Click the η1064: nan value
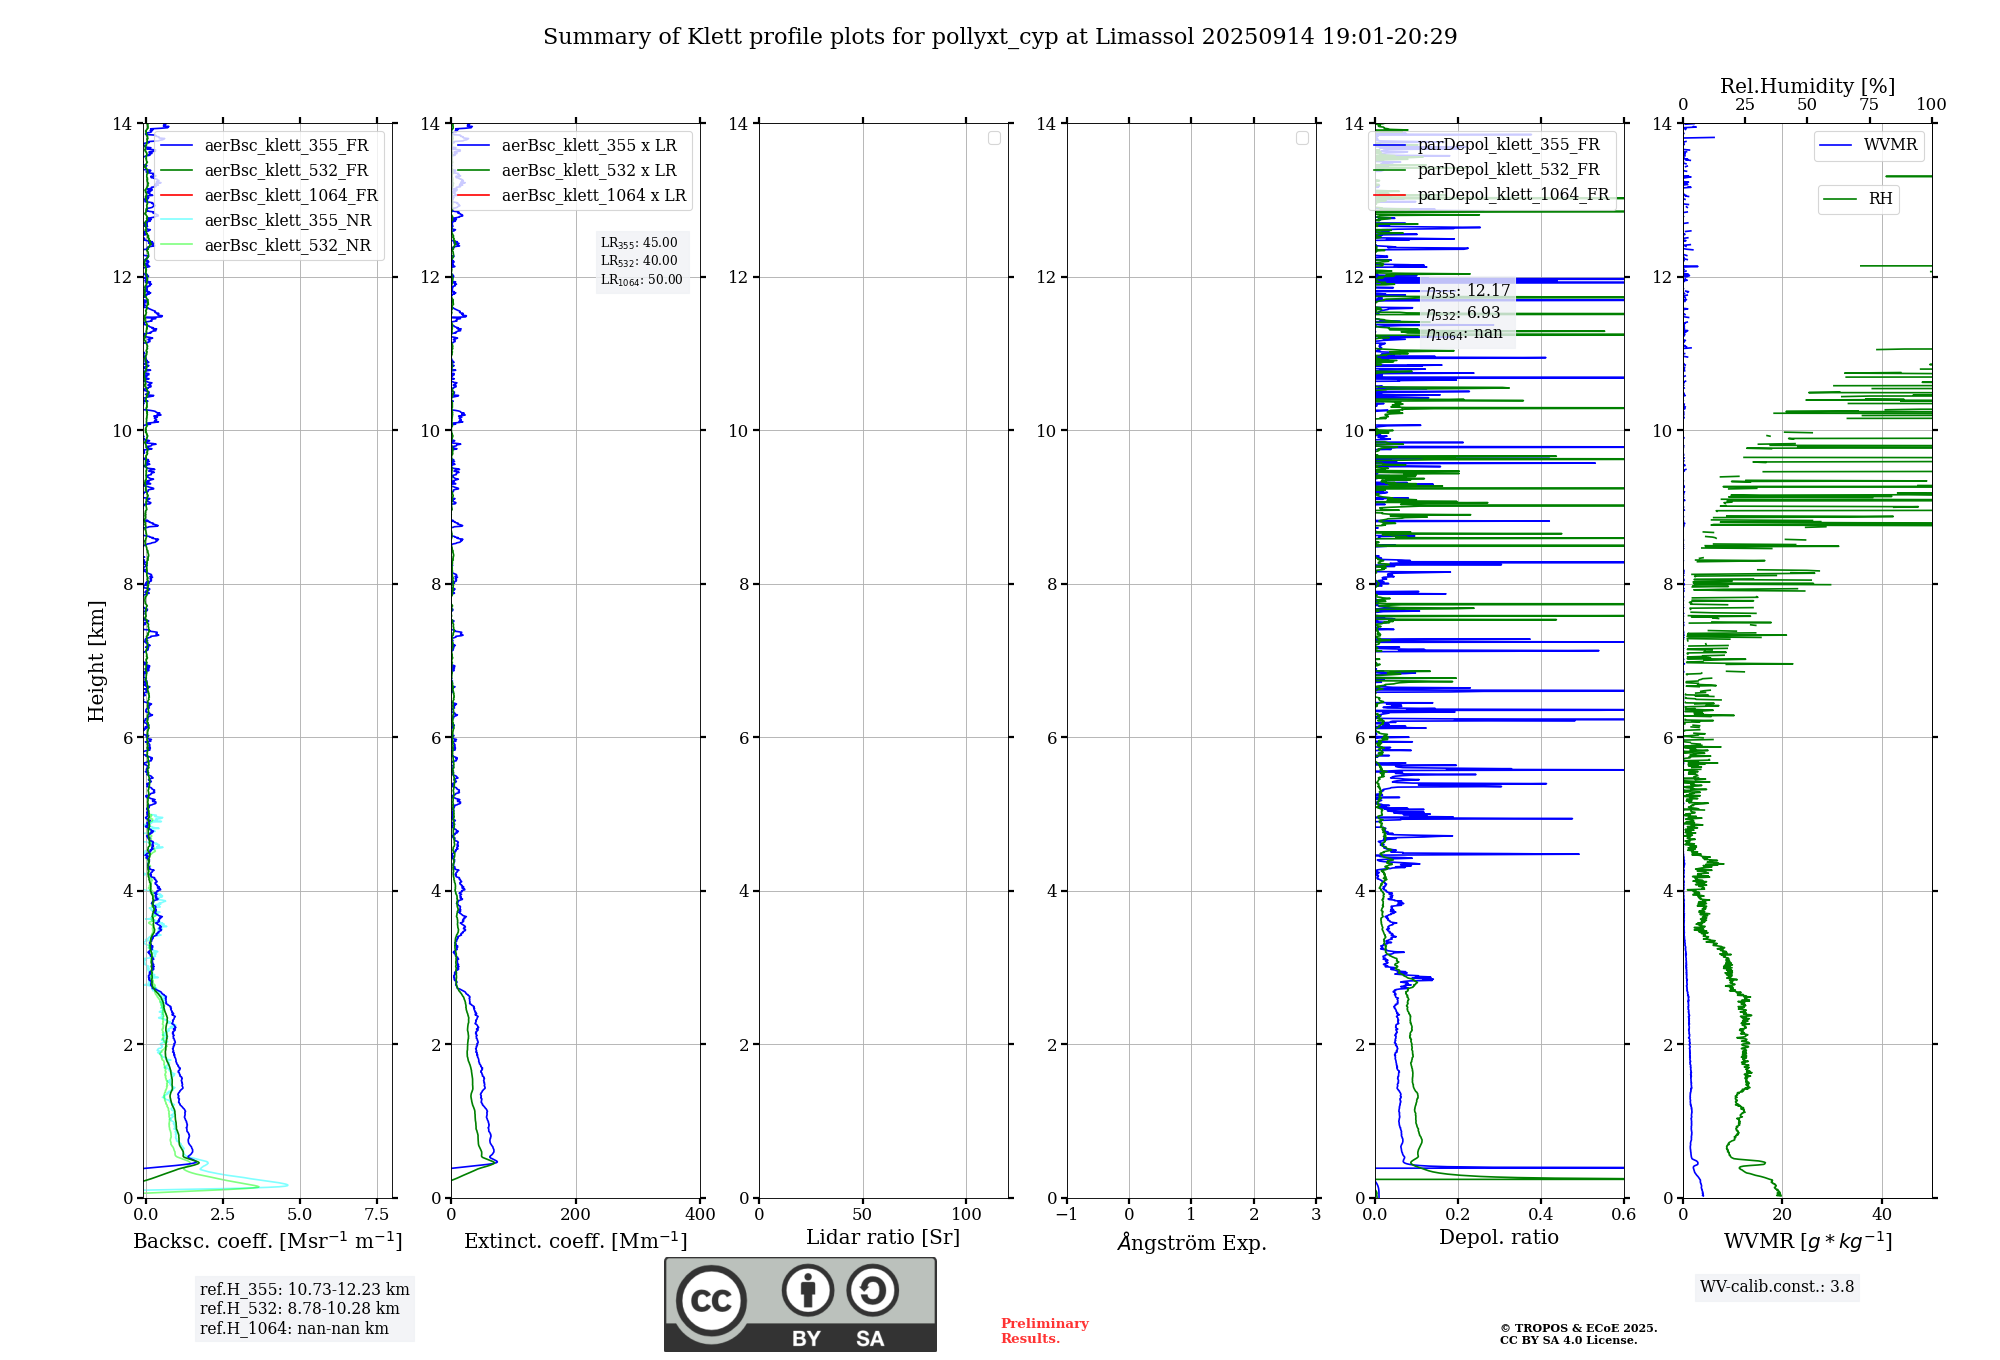Screen dimensions: 2000x1360 1464,333
